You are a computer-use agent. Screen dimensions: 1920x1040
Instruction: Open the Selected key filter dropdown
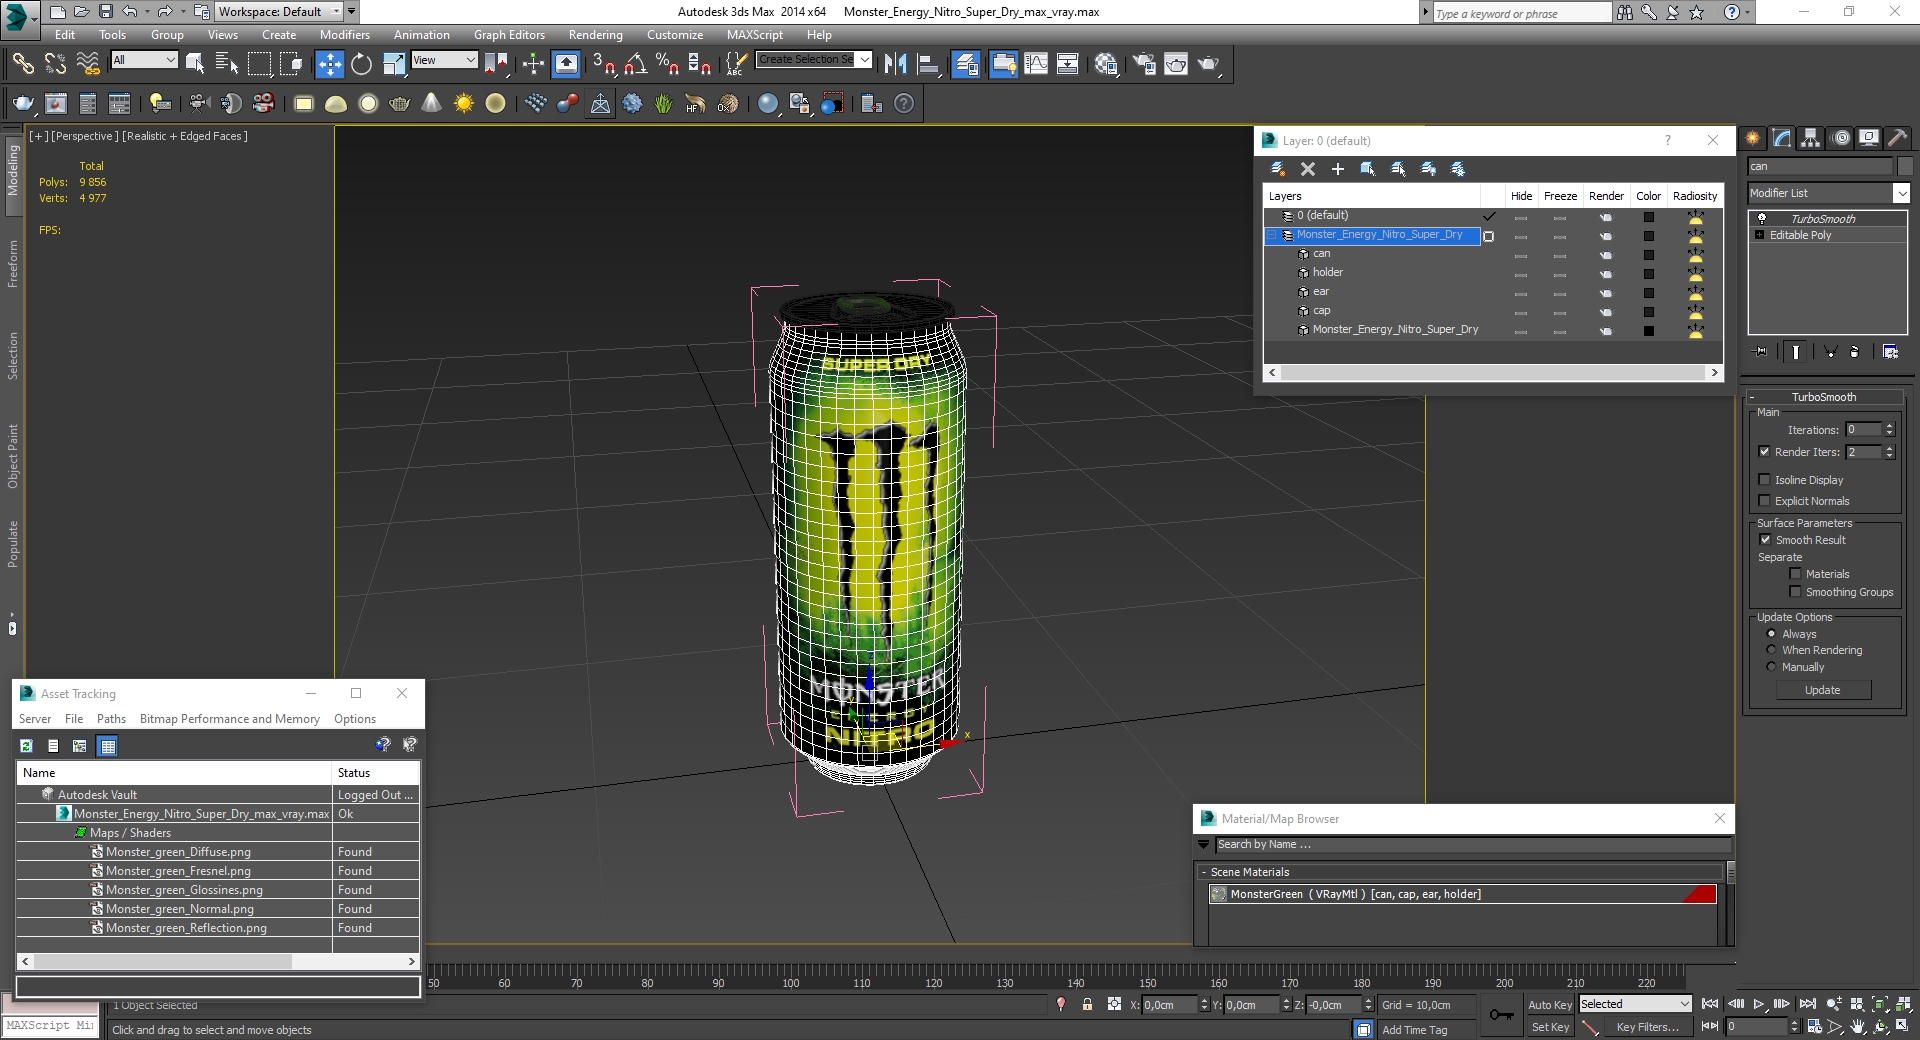[x=1635, y=1004]
